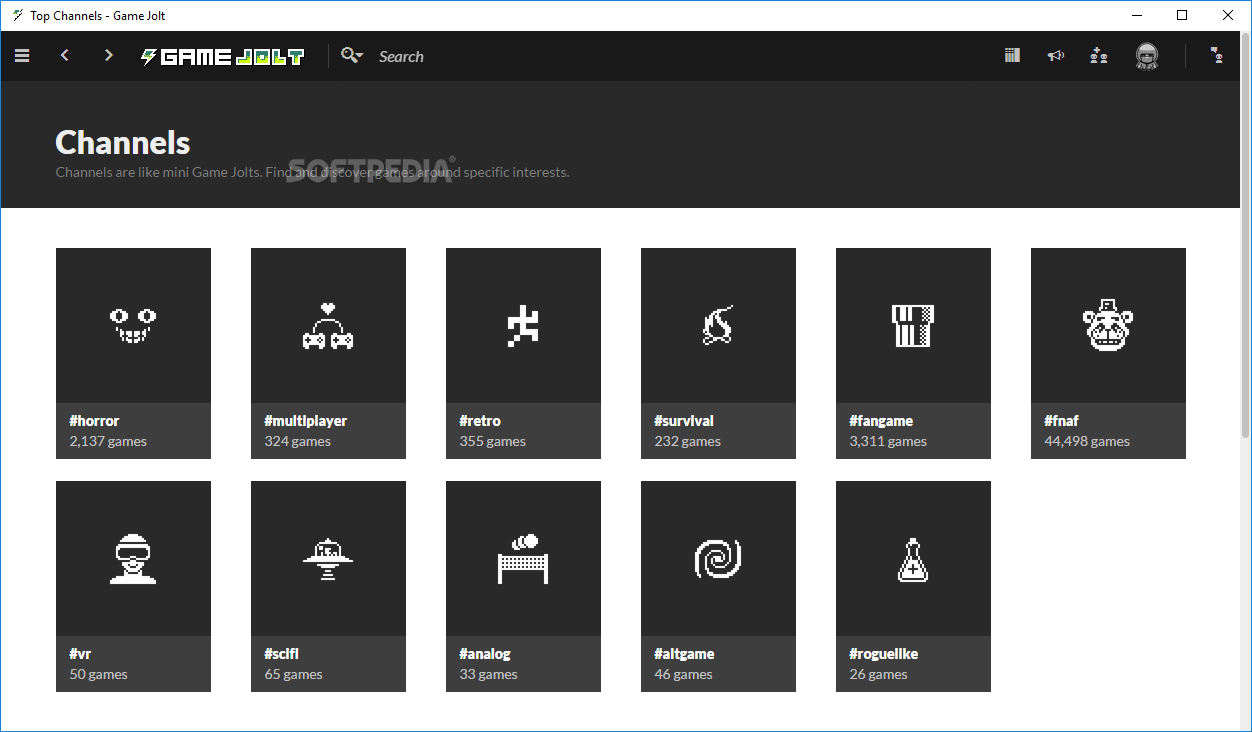Open the analog volleyball net icon
This screenshot has width=1252, height=732.
tap(523, 558)
